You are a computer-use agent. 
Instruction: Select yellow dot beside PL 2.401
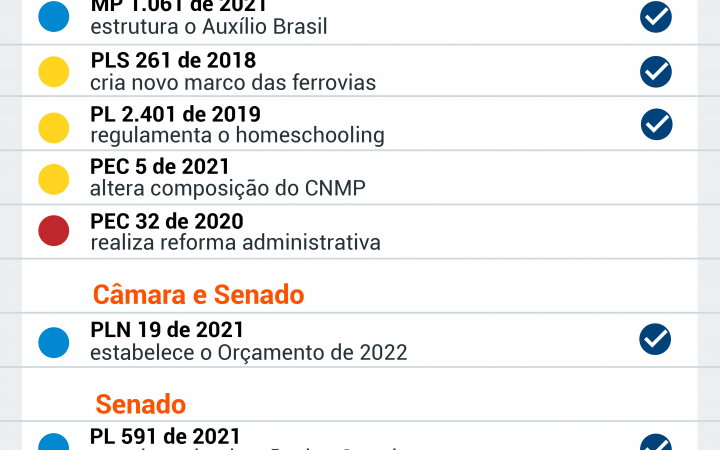[54, 126]
